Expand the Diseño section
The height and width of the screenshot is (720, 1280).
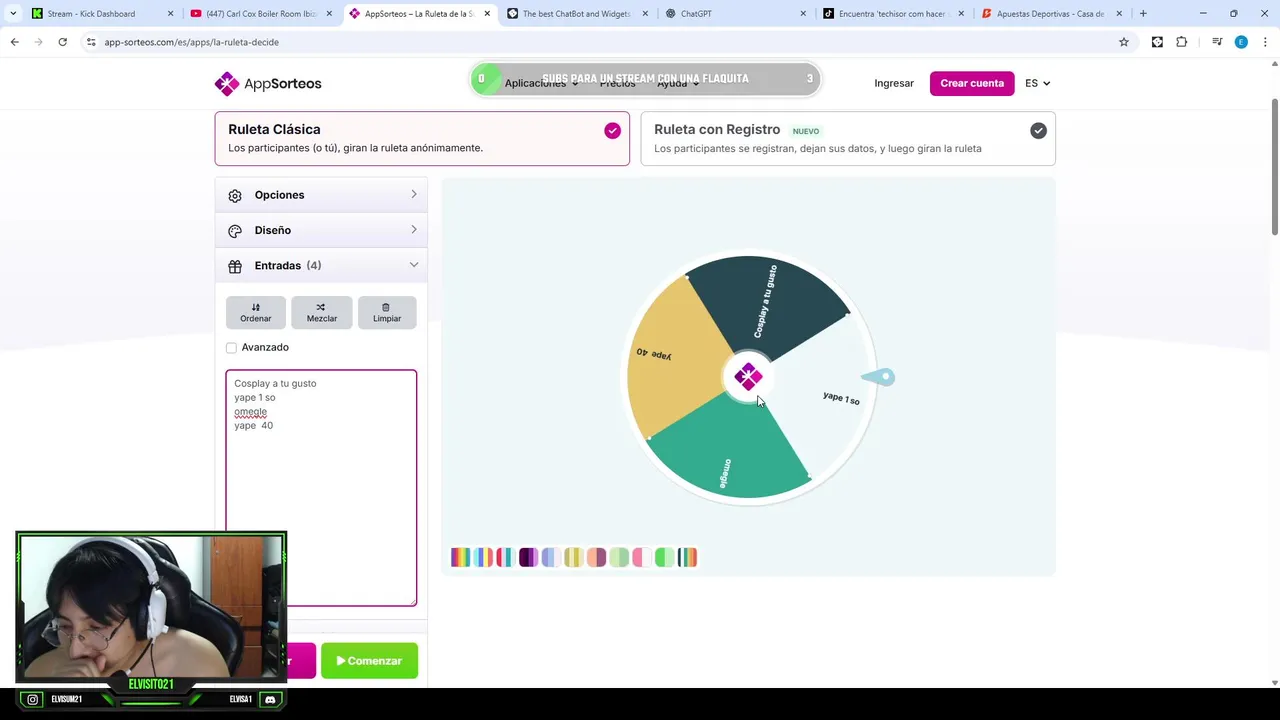click(x=321, y=230)
